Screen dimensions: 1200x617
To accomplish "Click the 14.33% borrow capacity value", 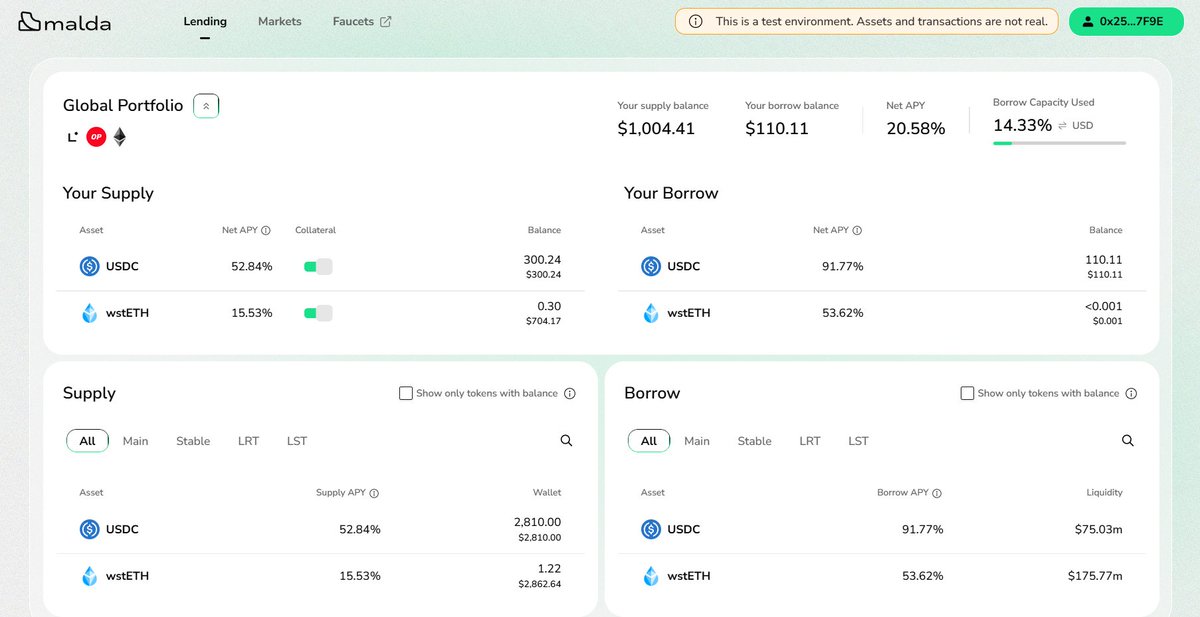I will pos(1022,126).
